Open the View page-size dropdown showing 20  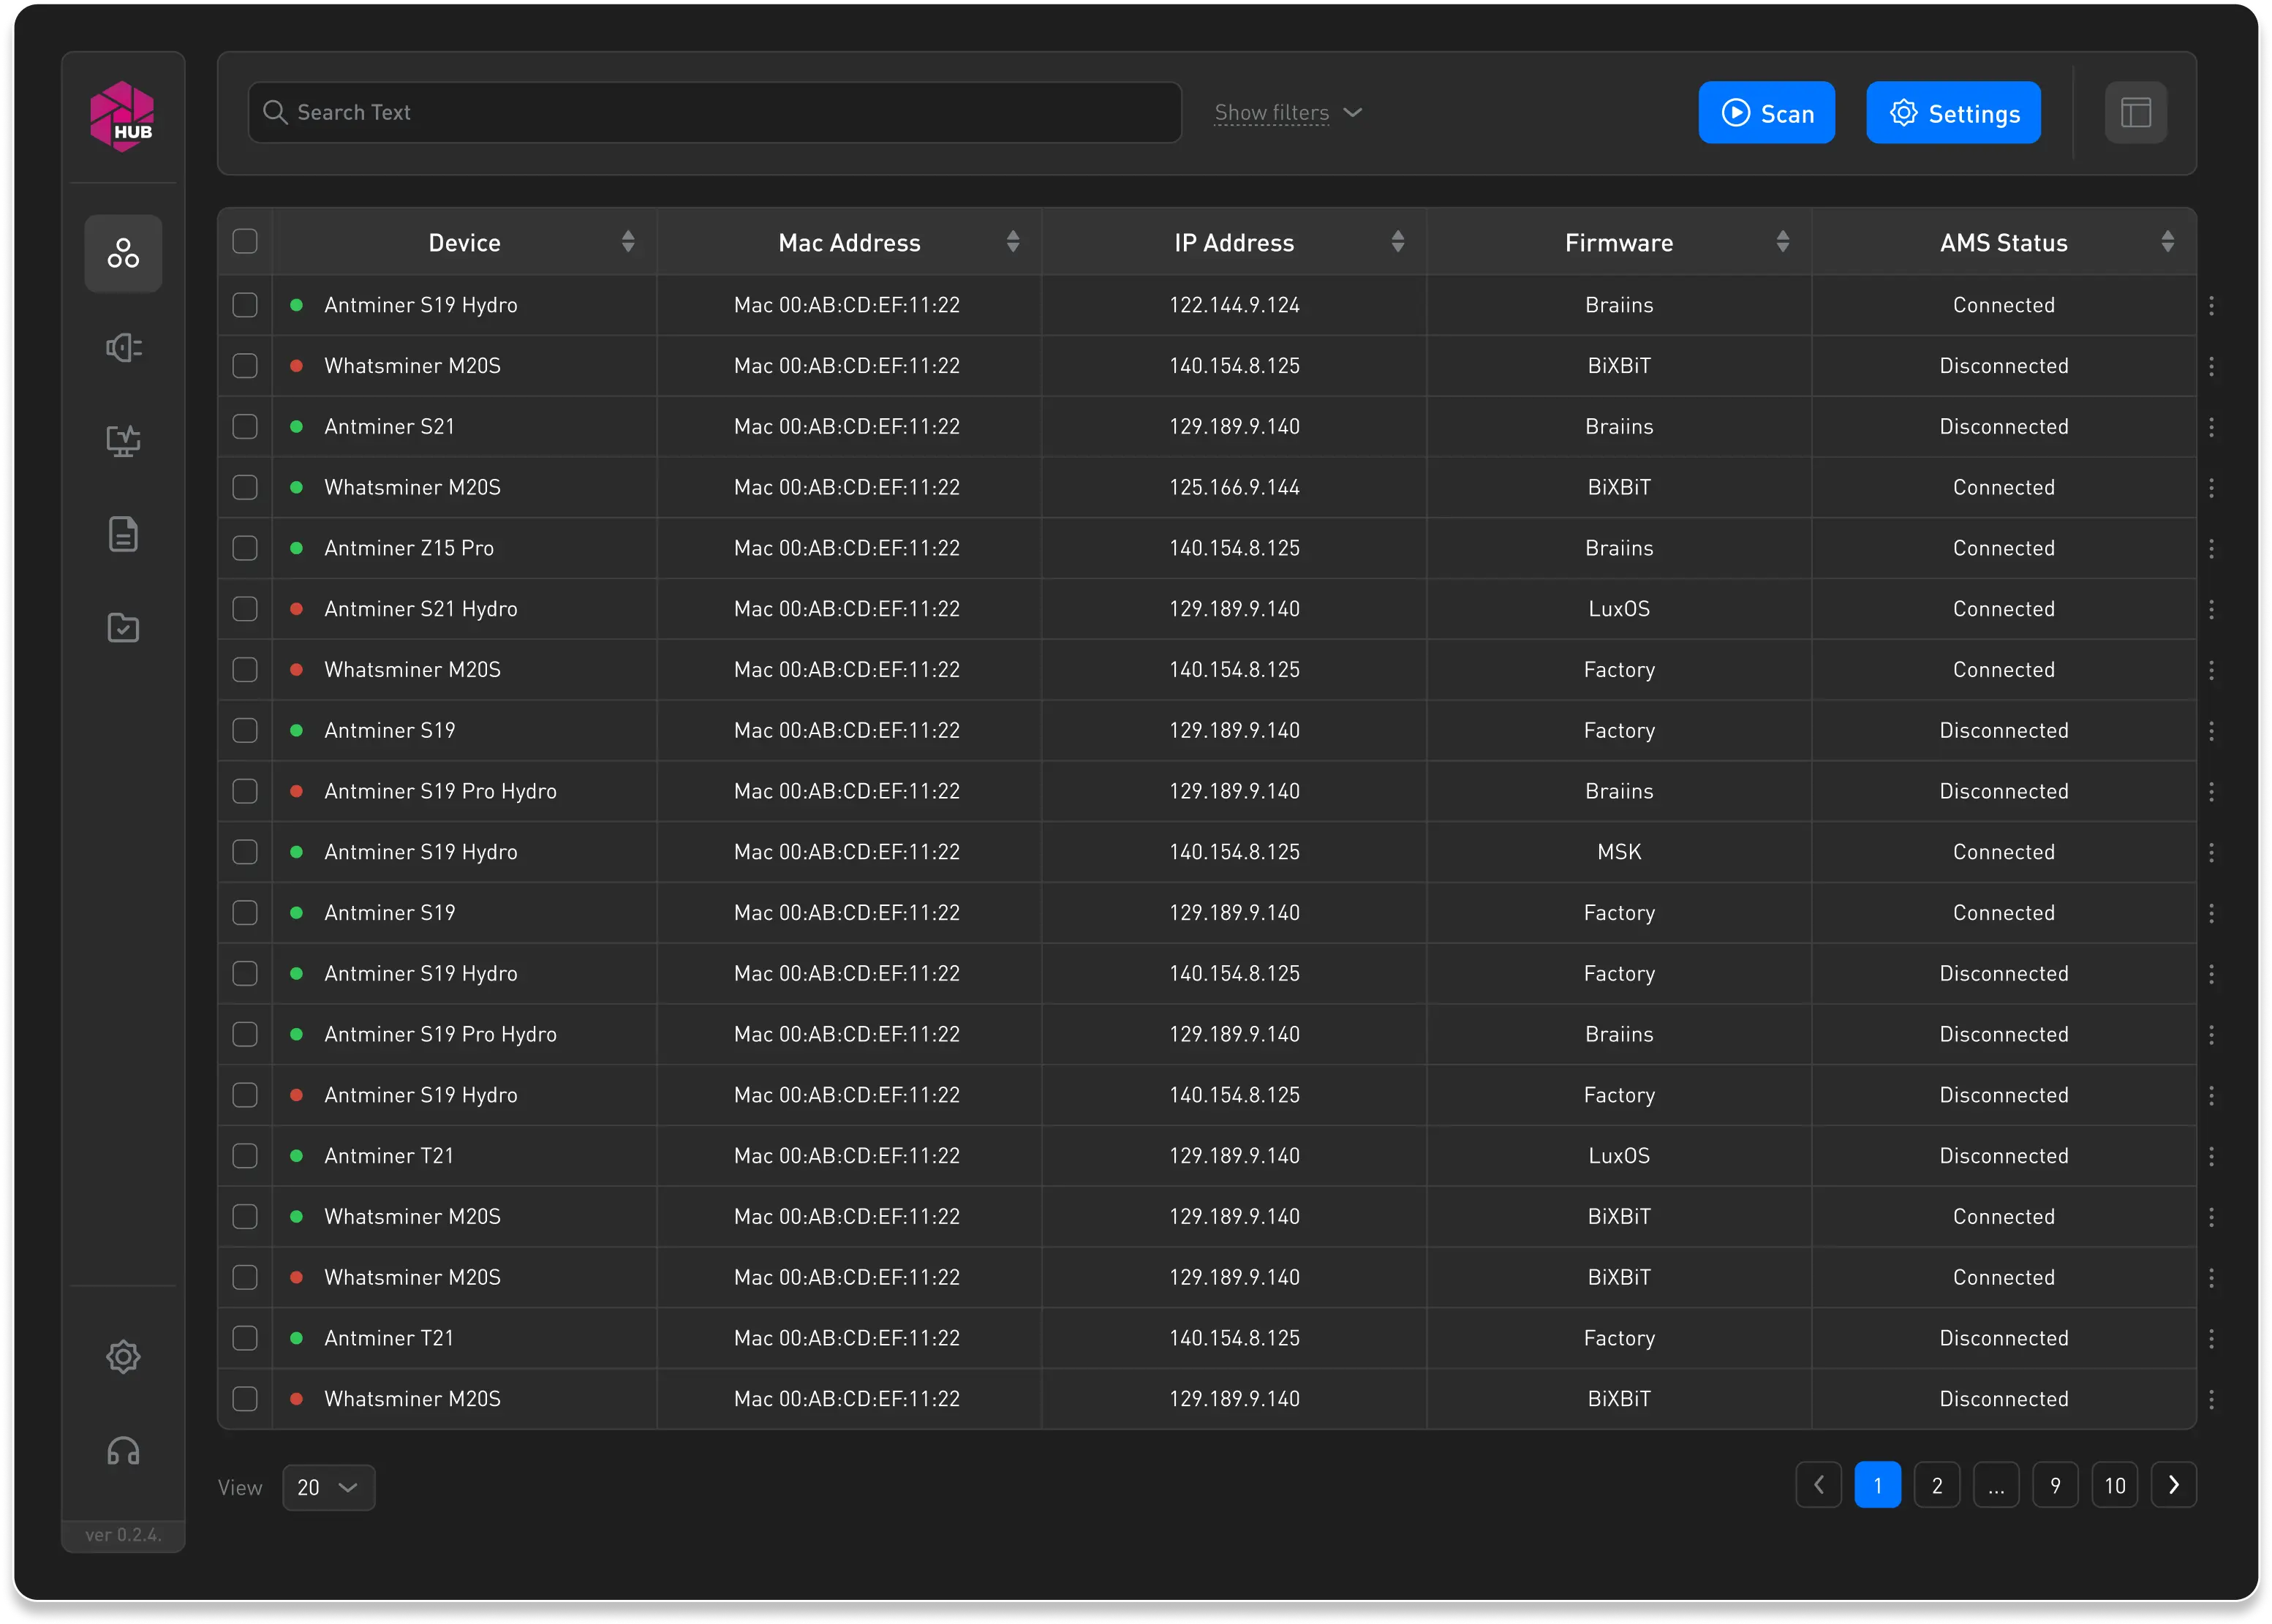tap(329, 1487)
